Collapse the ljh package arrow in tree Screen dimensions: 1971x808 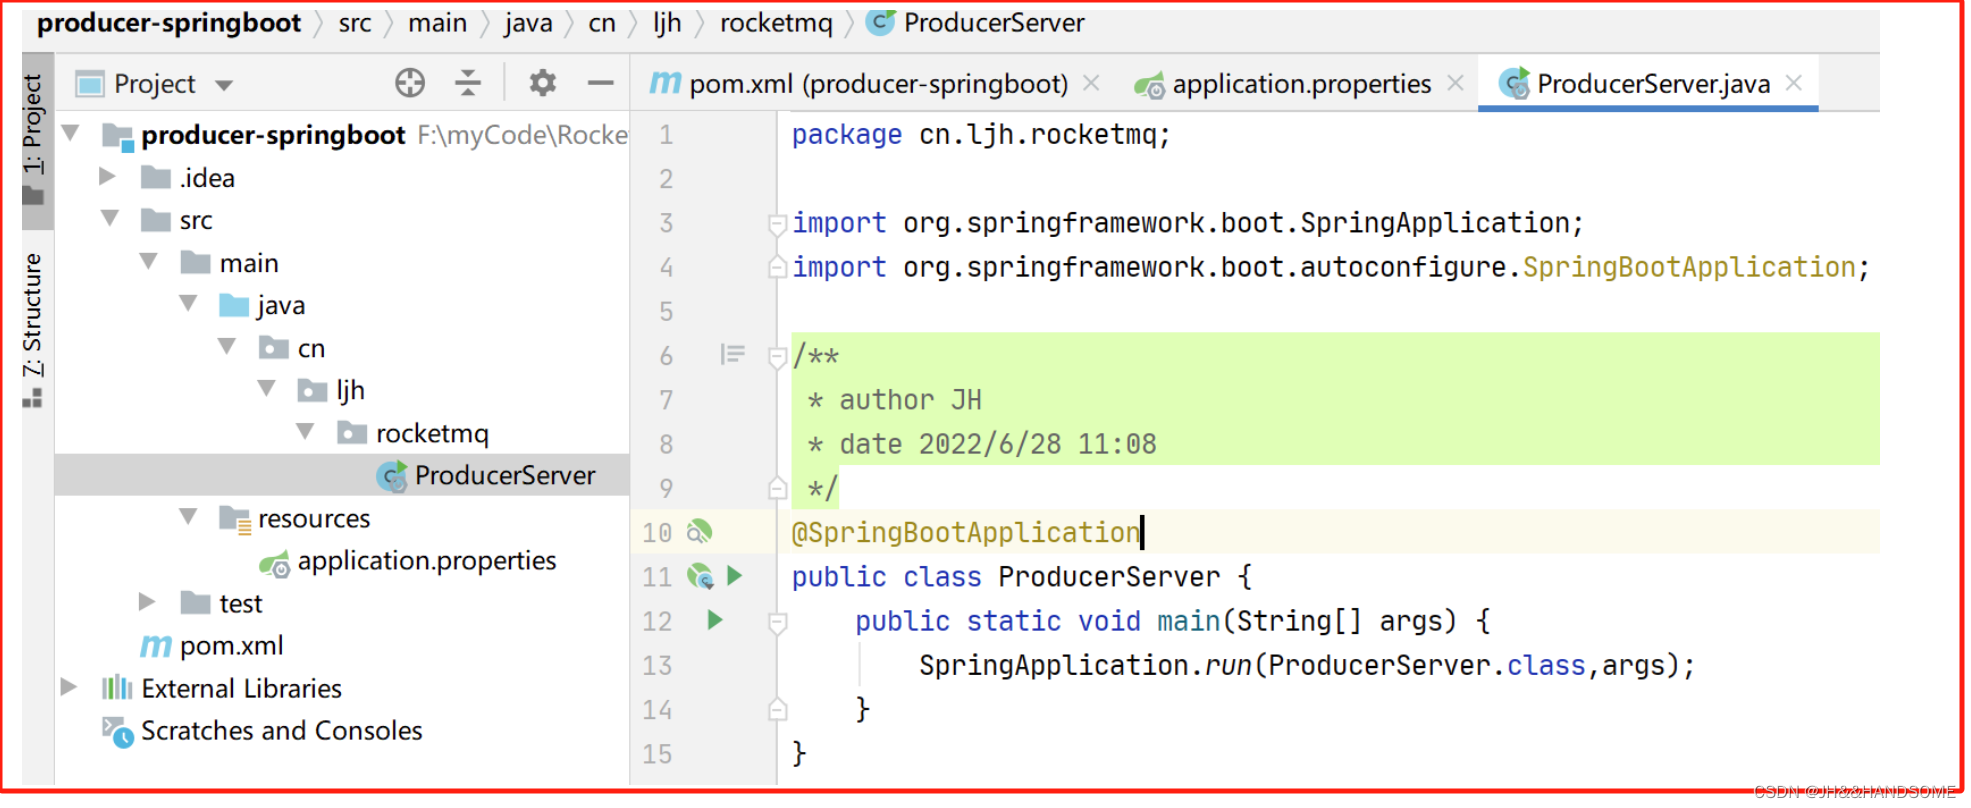[x=266, y=389]
